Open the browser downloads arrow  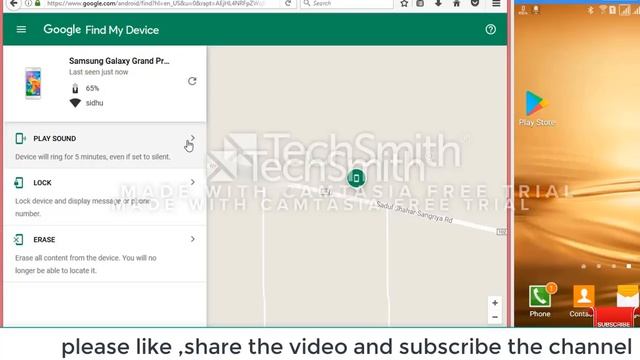click(x=438, y=3)
